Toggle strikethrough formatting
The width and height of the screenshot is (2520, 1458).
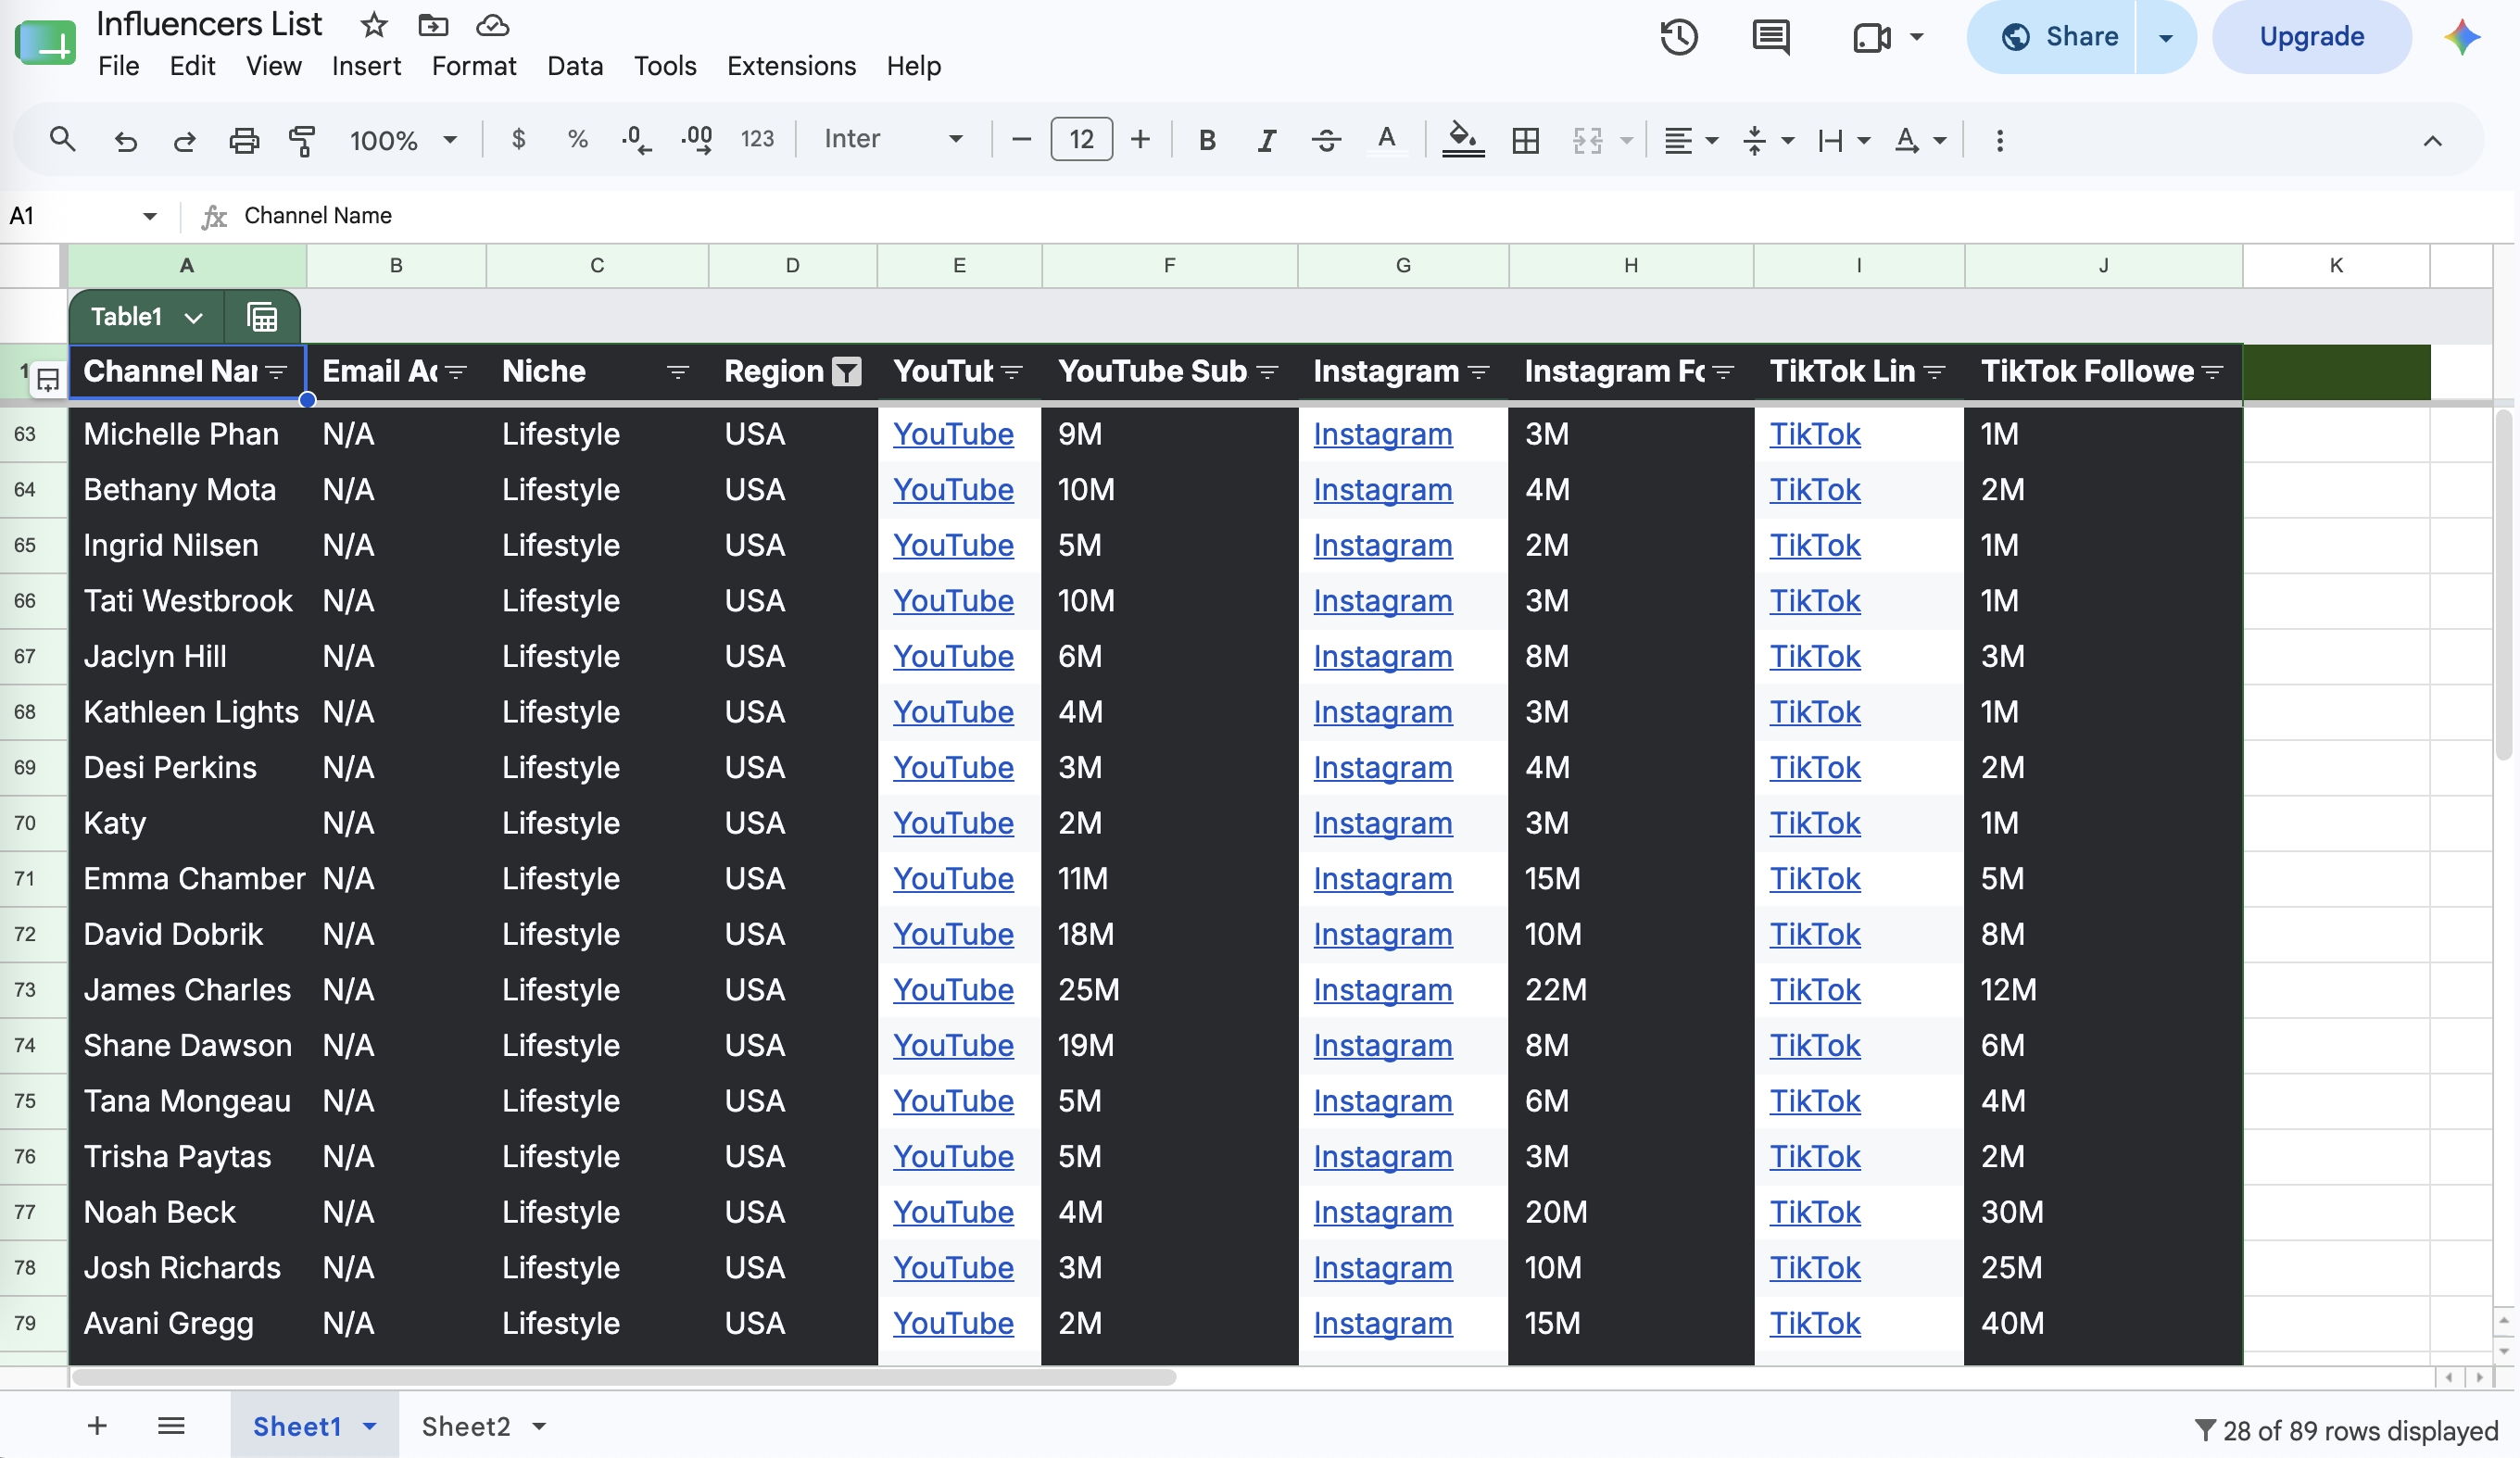point(1327,140)
